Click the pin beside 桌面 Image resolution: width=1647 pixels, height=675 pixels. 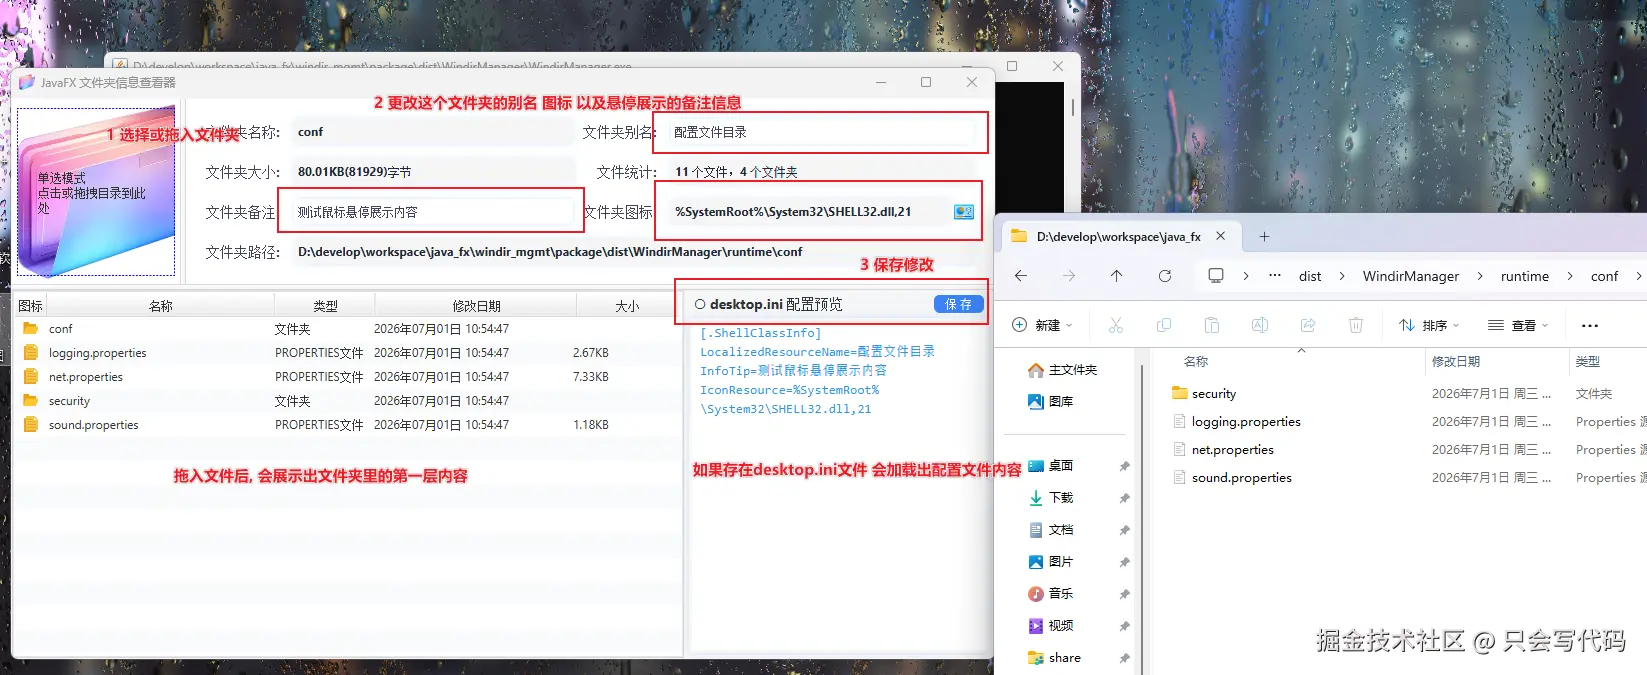tap(1124, 466)
